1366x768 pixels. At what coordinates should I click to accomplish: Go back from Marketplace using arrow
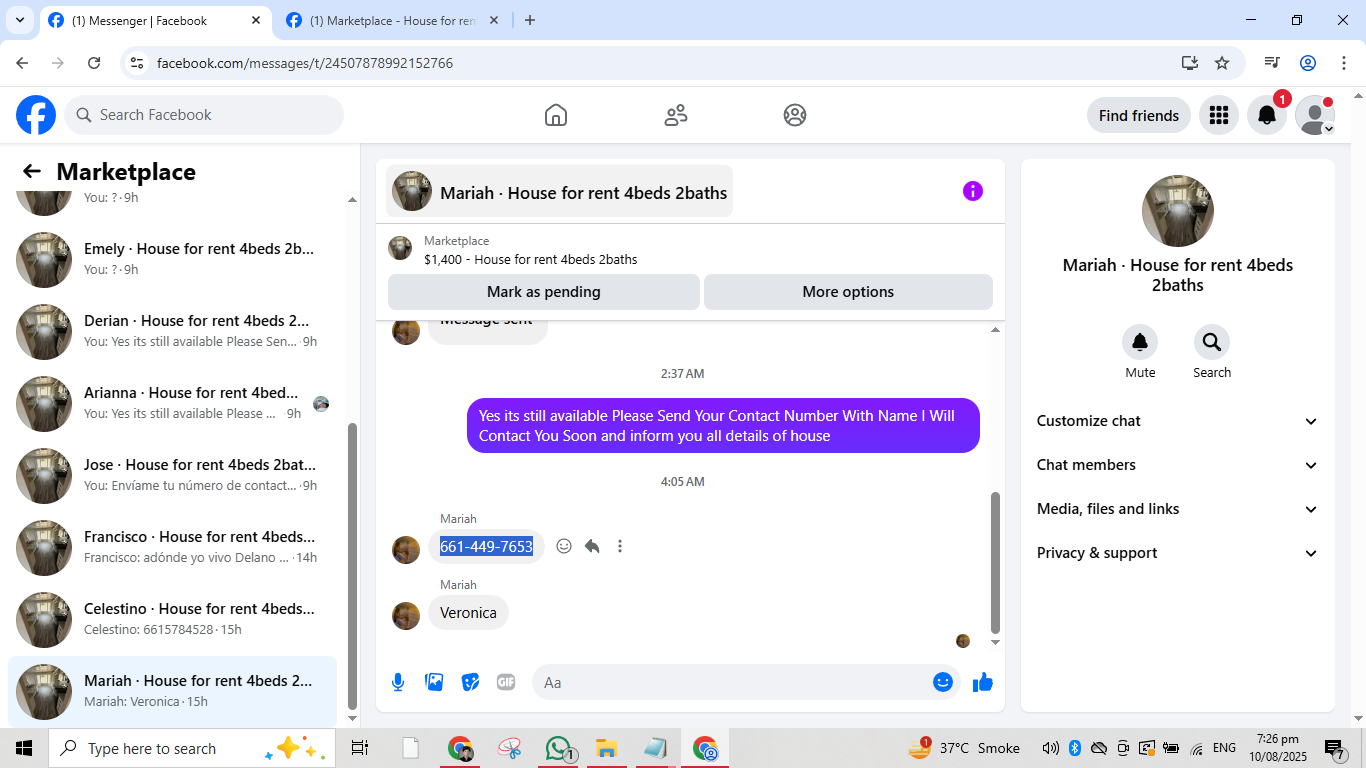(x=32, y=171)
